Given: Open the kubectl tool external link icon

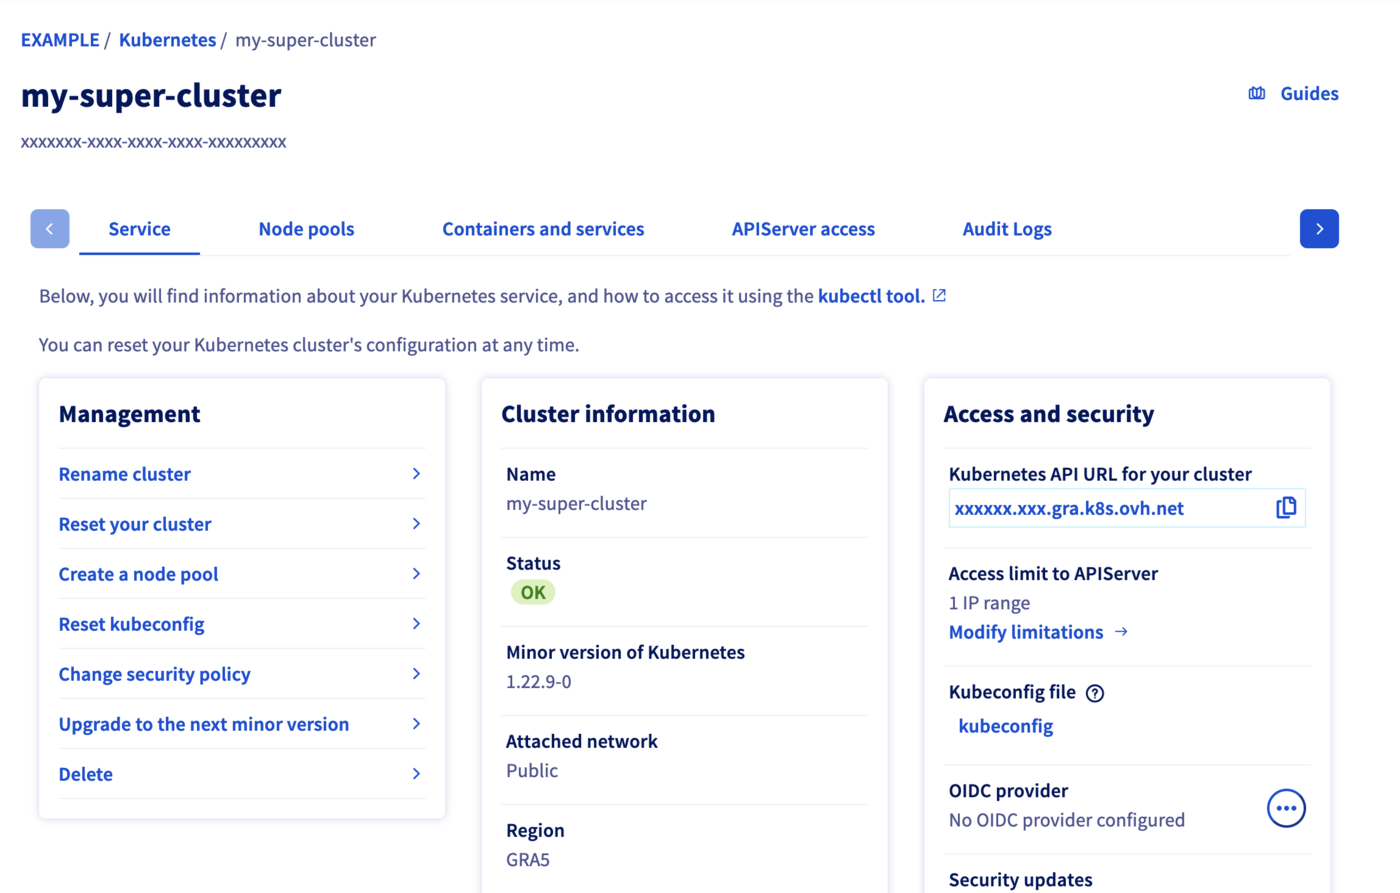Looking at the screenshot, I should pos(938,295).
